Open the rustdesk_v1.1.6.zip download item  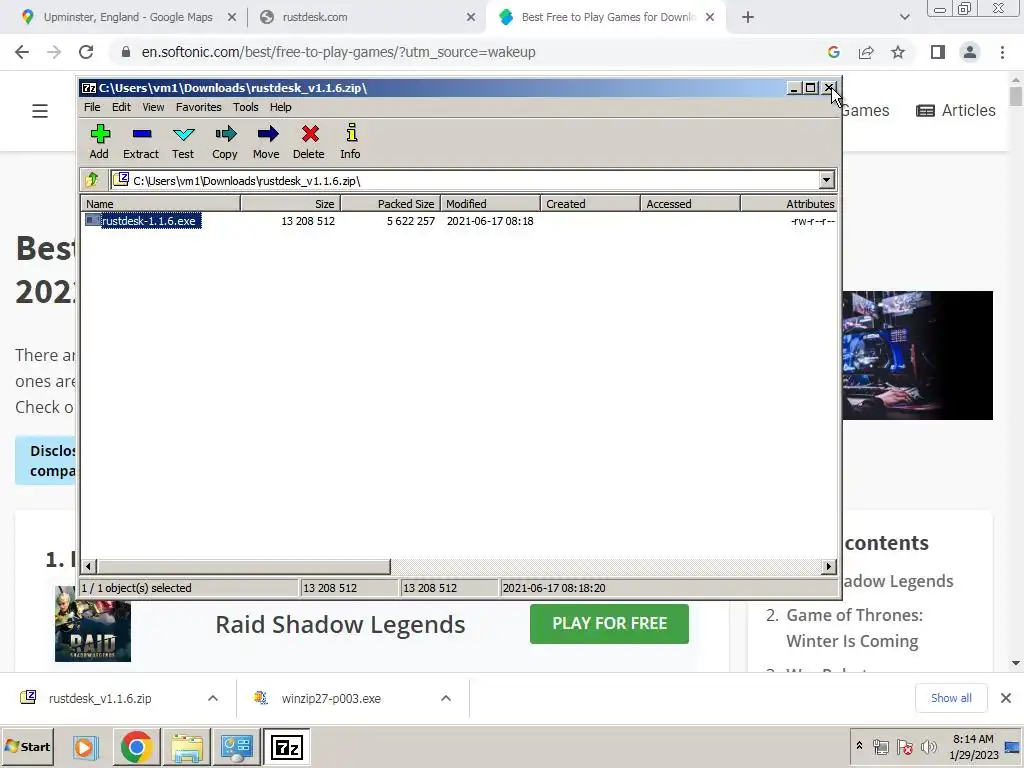100,698
